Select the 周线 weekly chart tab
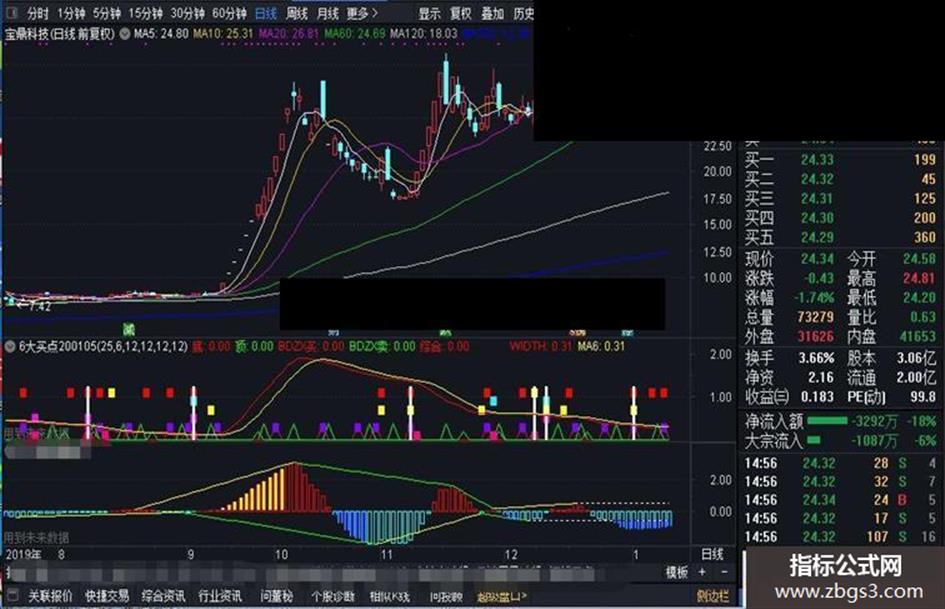Screen dimensions: 945x609 point(297,13)
